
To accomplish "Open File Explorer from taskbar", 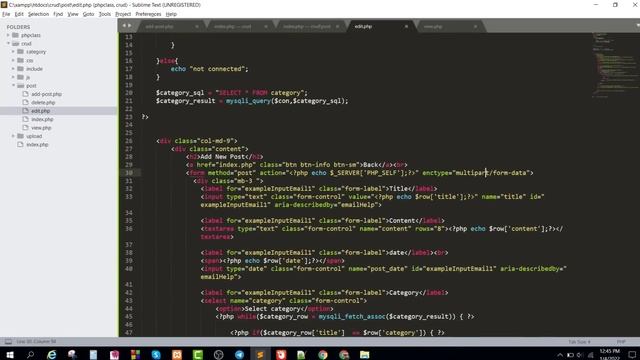I will point(364,354).
